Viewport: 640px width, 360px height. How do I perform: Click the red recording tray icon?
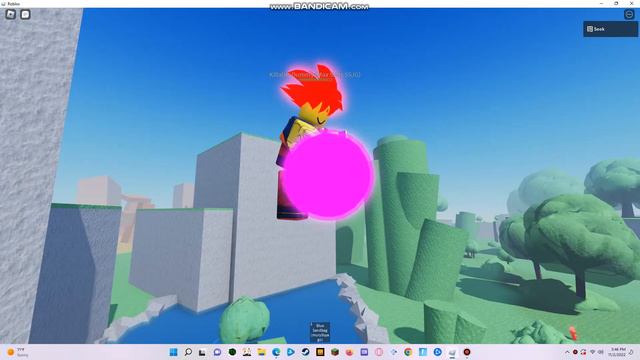click(575, 352)
